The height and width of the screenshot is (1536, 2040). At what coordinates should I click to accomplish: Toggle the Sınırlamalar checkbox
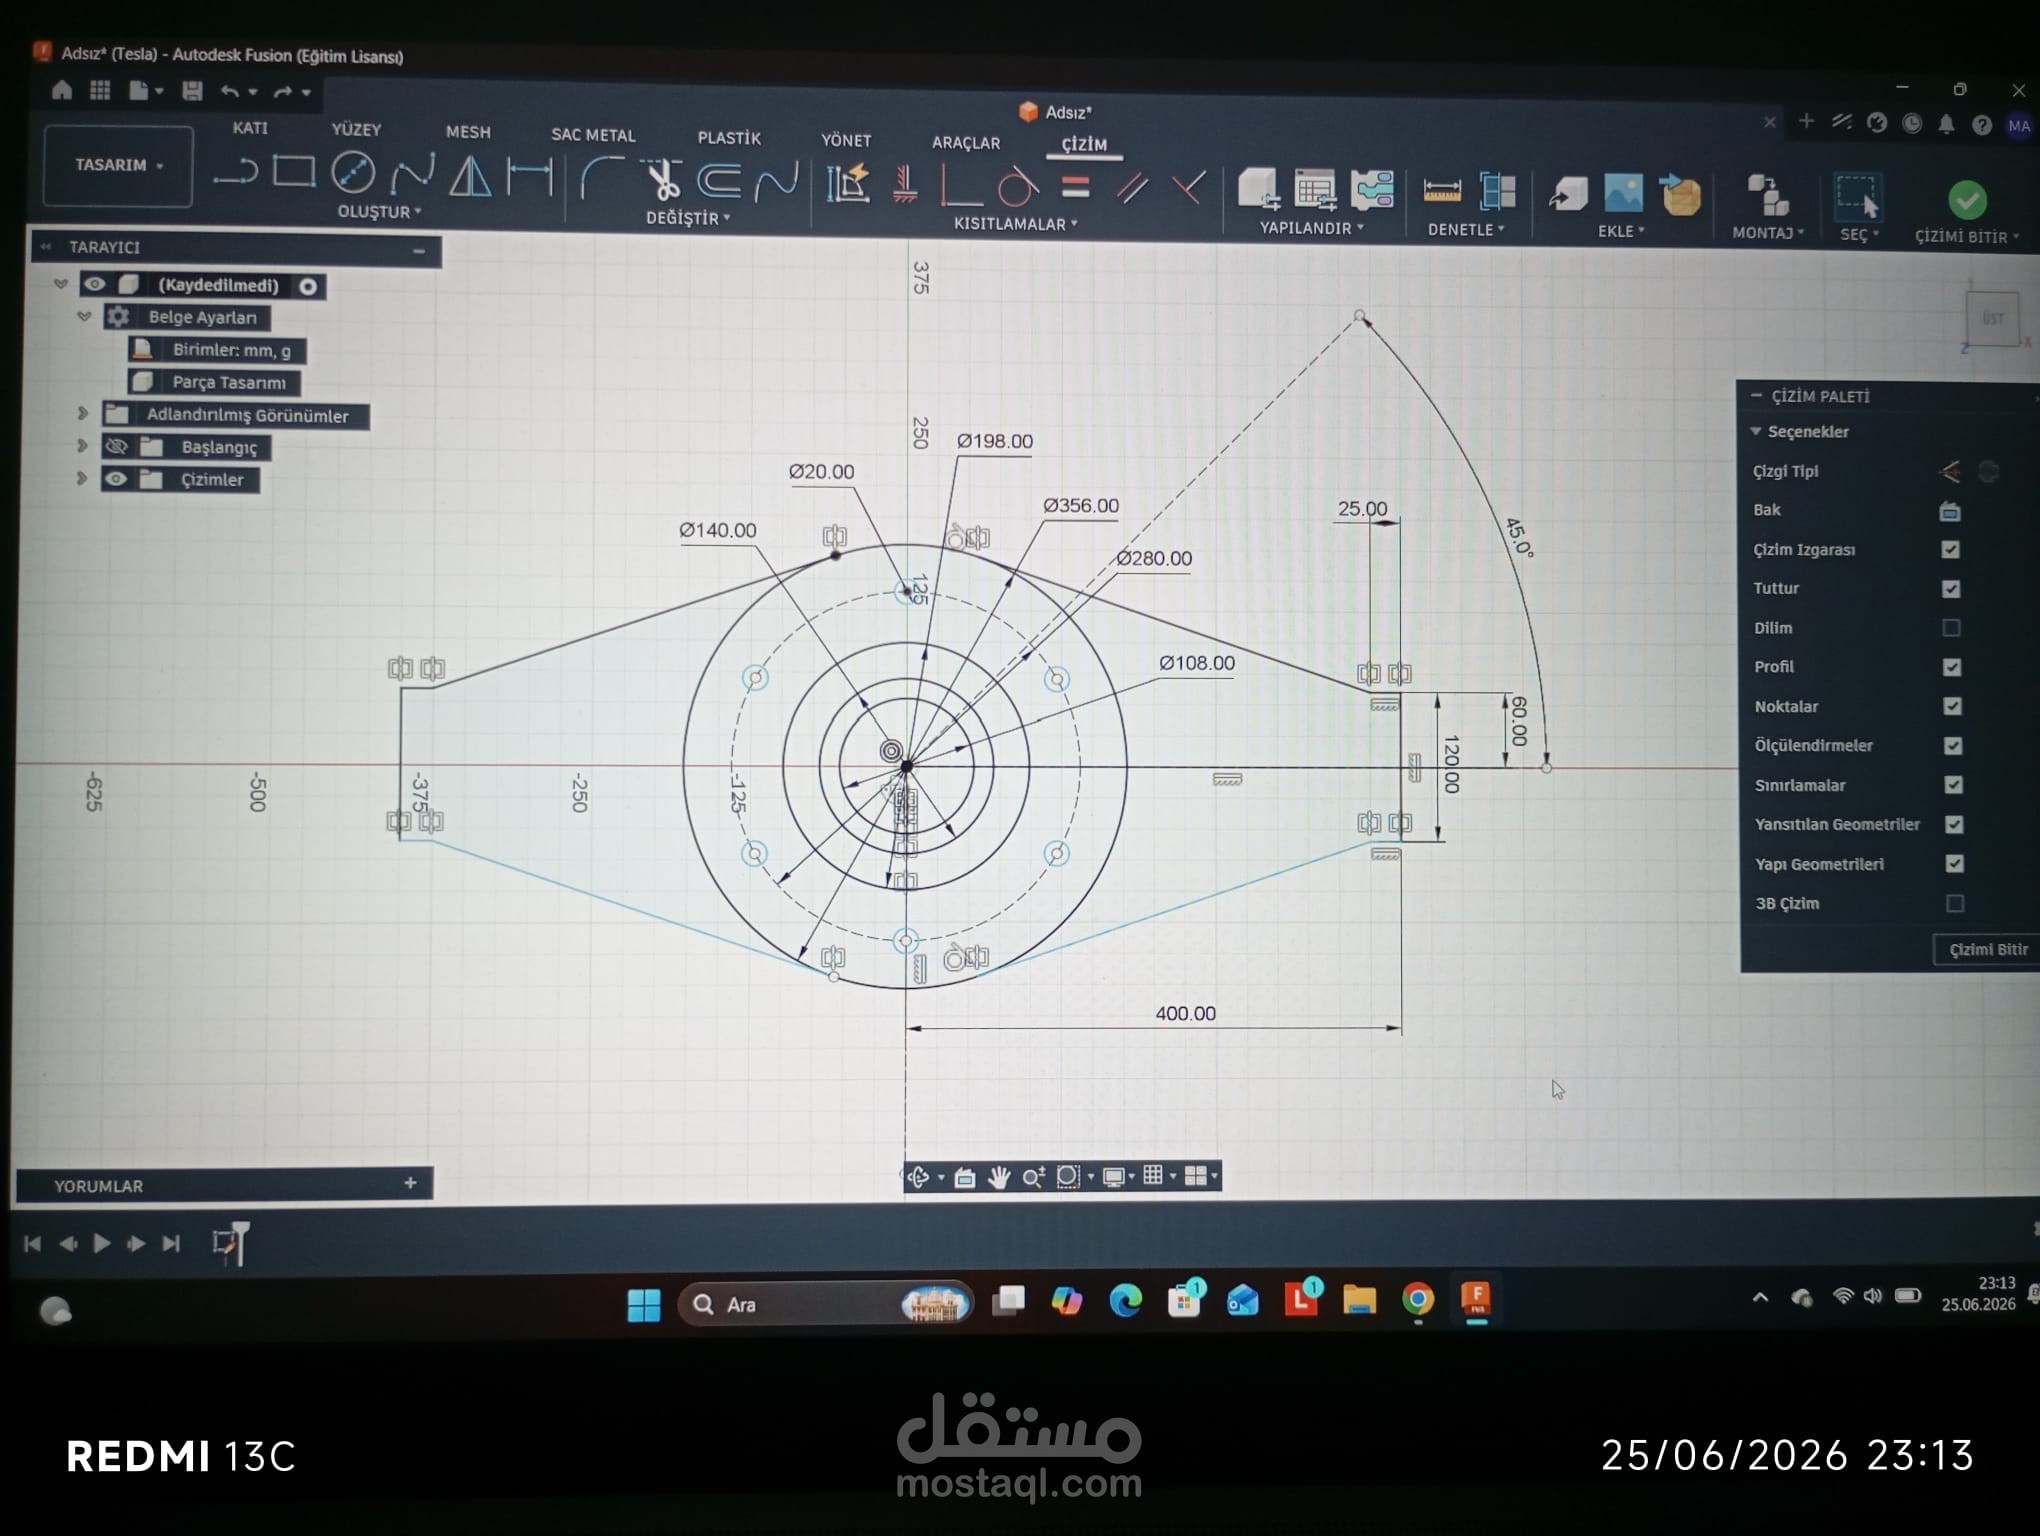(x=1953, y=785)
